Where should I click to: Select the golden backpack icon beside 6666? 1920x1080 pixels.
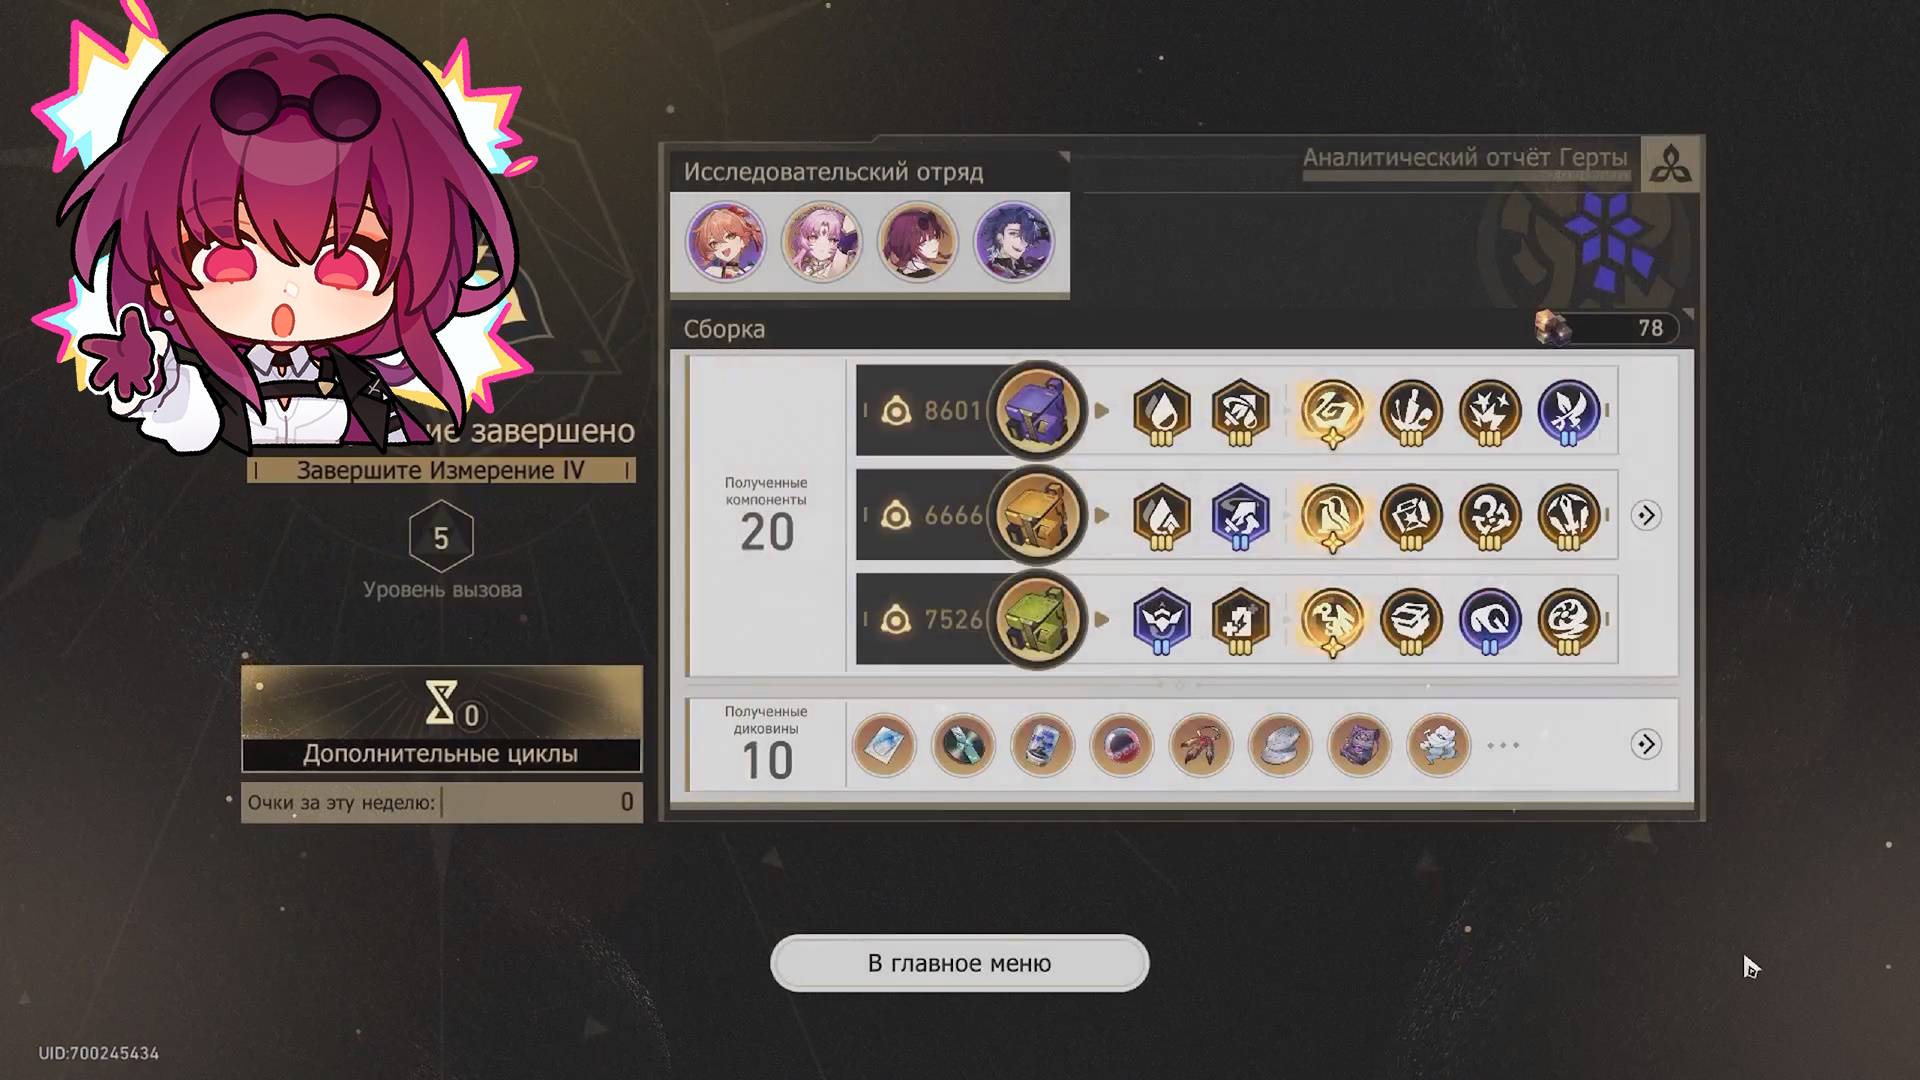coord(1036,516)
